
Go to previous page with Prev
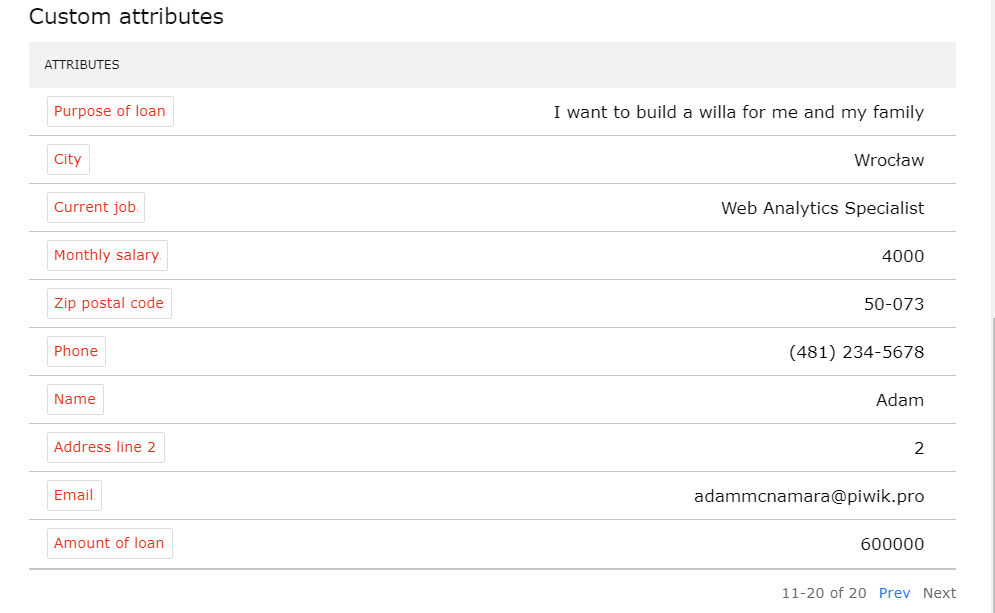[894, 593]
